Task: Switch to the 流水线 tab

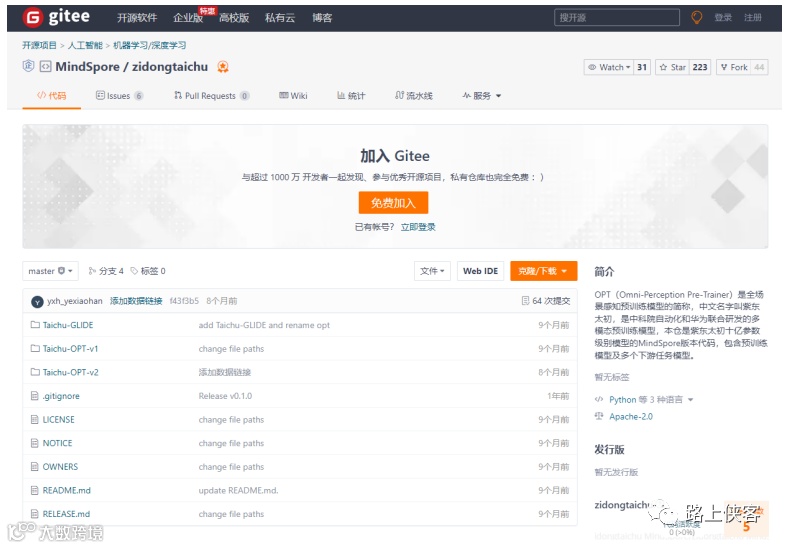Action: tap(414, 95)
